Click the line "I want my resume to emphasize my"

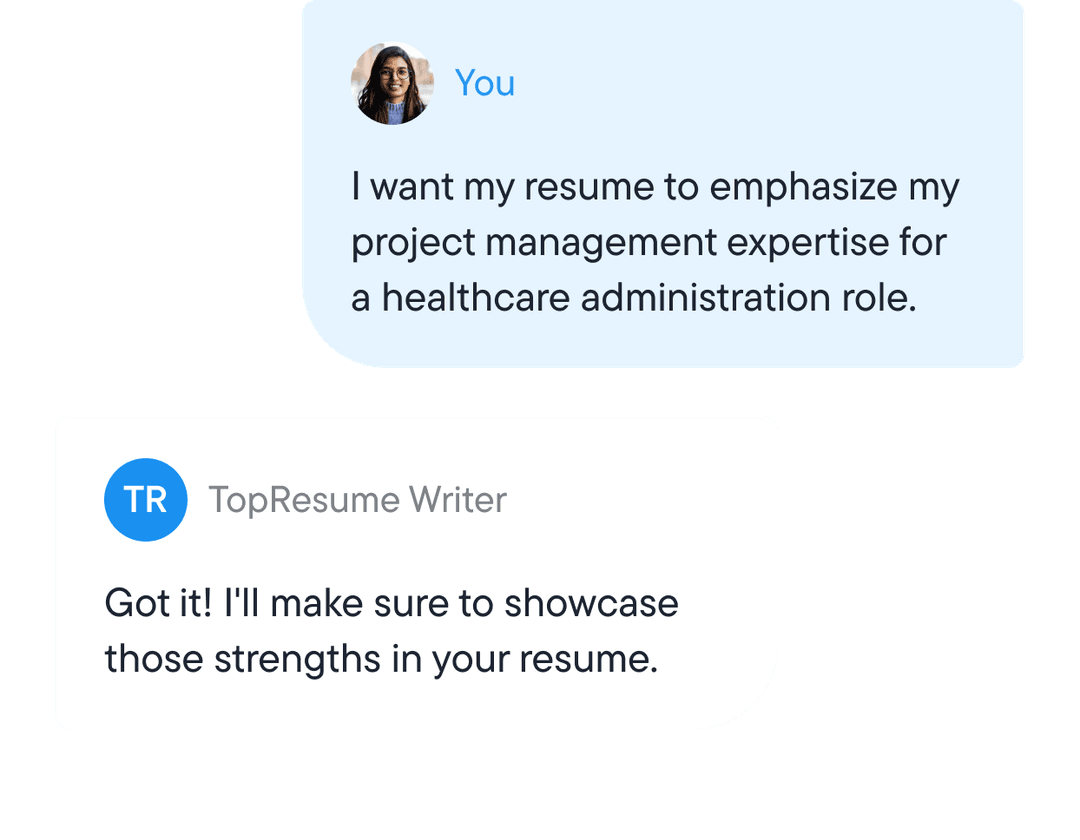tap(655, 188)
